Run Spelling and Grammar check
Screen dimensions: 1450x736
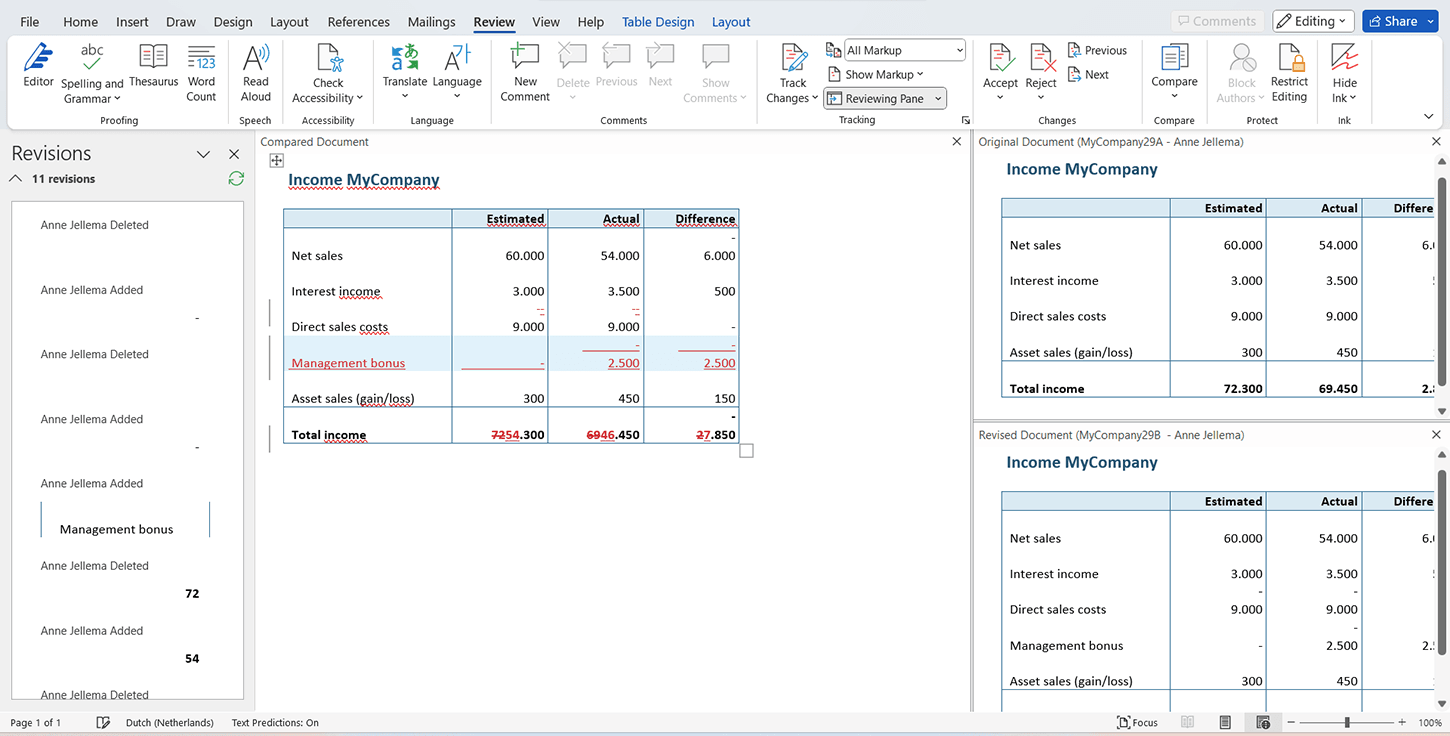[x=92, y=70]
